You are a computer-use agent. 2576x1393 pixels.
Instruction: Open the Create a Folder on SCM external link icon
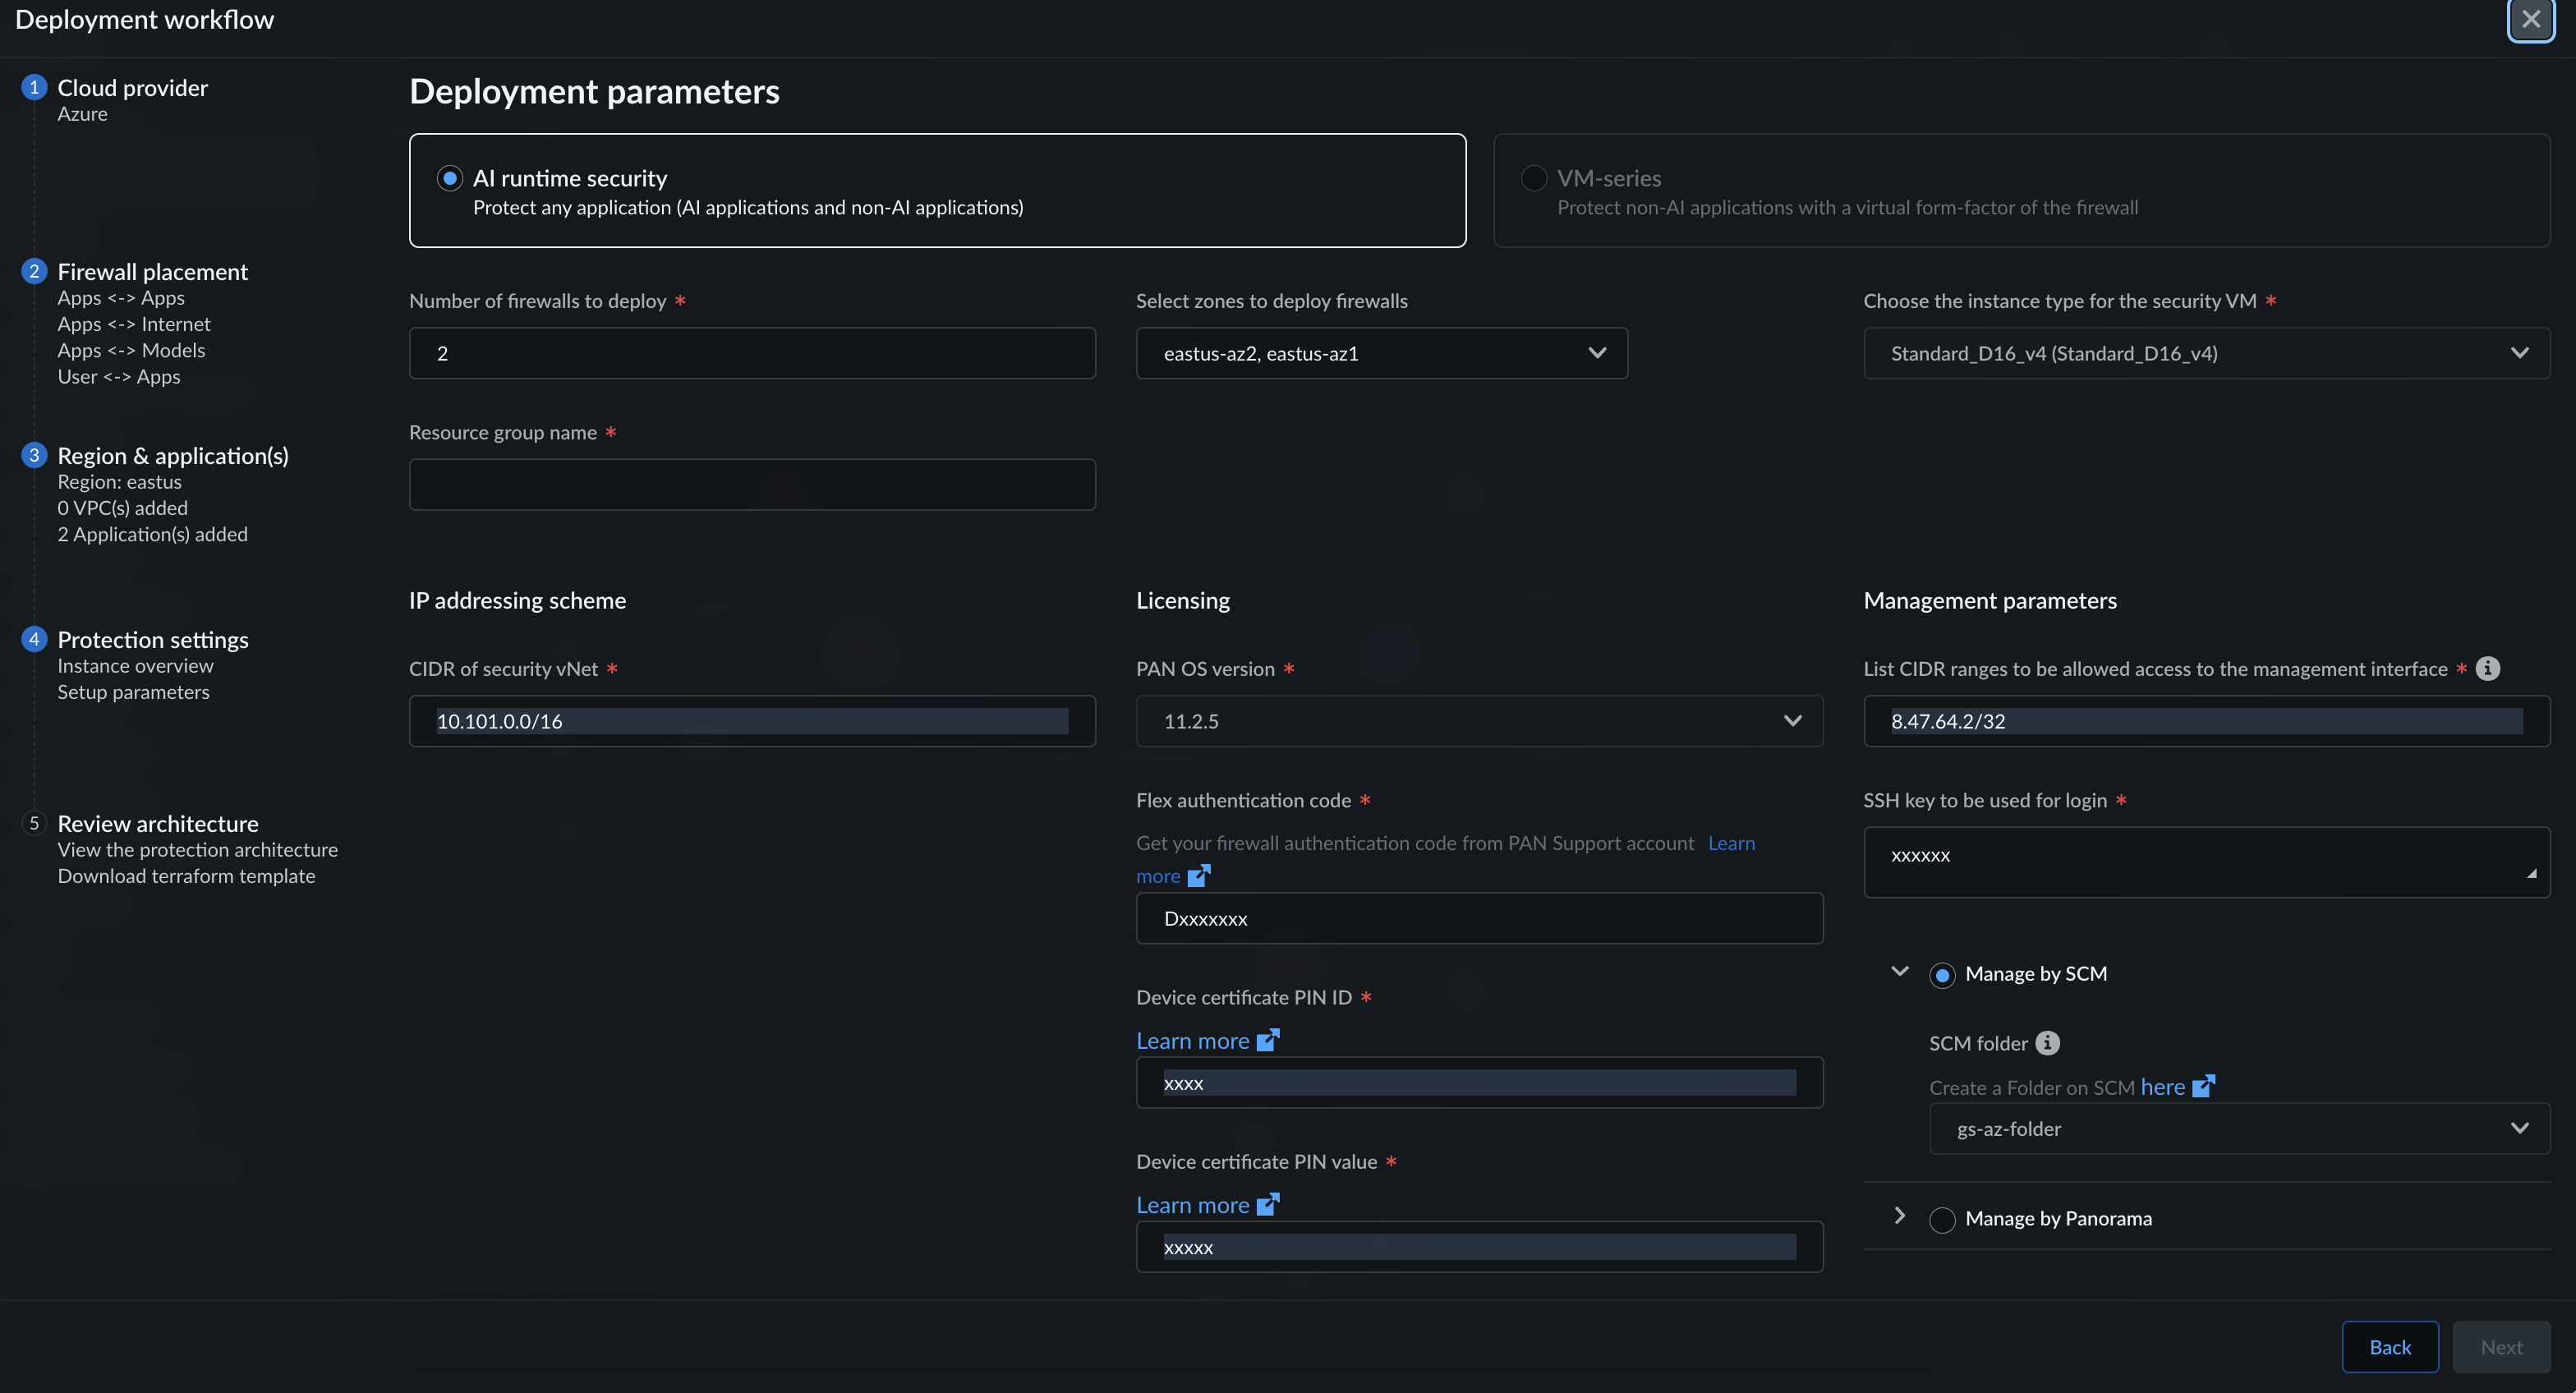[2203, 1087]
